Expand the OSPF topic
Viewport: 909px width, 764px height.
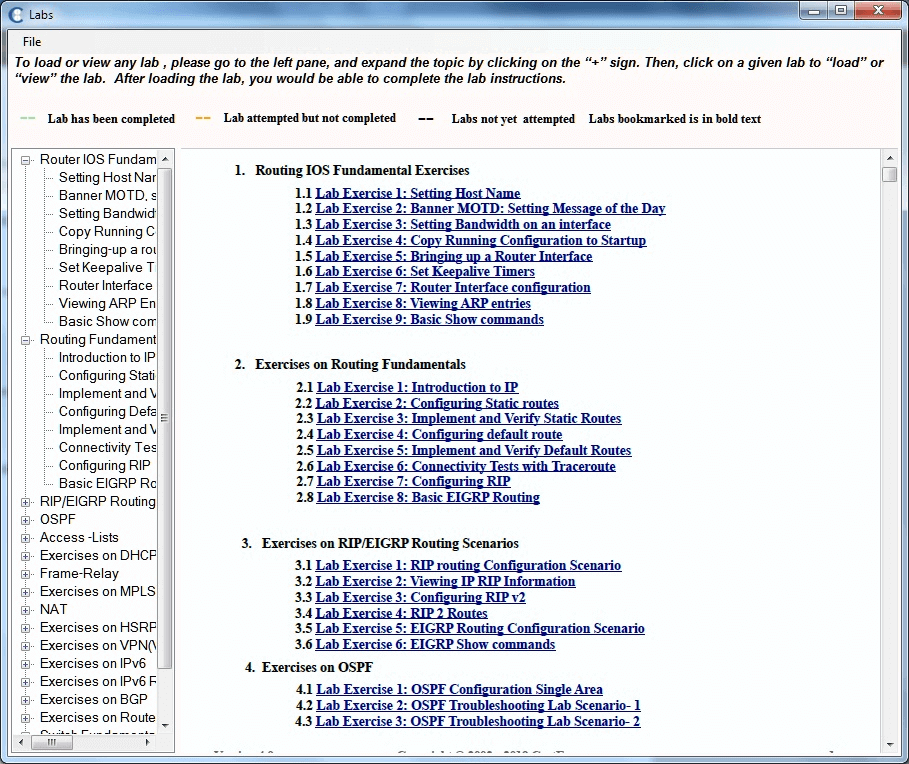click(x=28, y=519)
